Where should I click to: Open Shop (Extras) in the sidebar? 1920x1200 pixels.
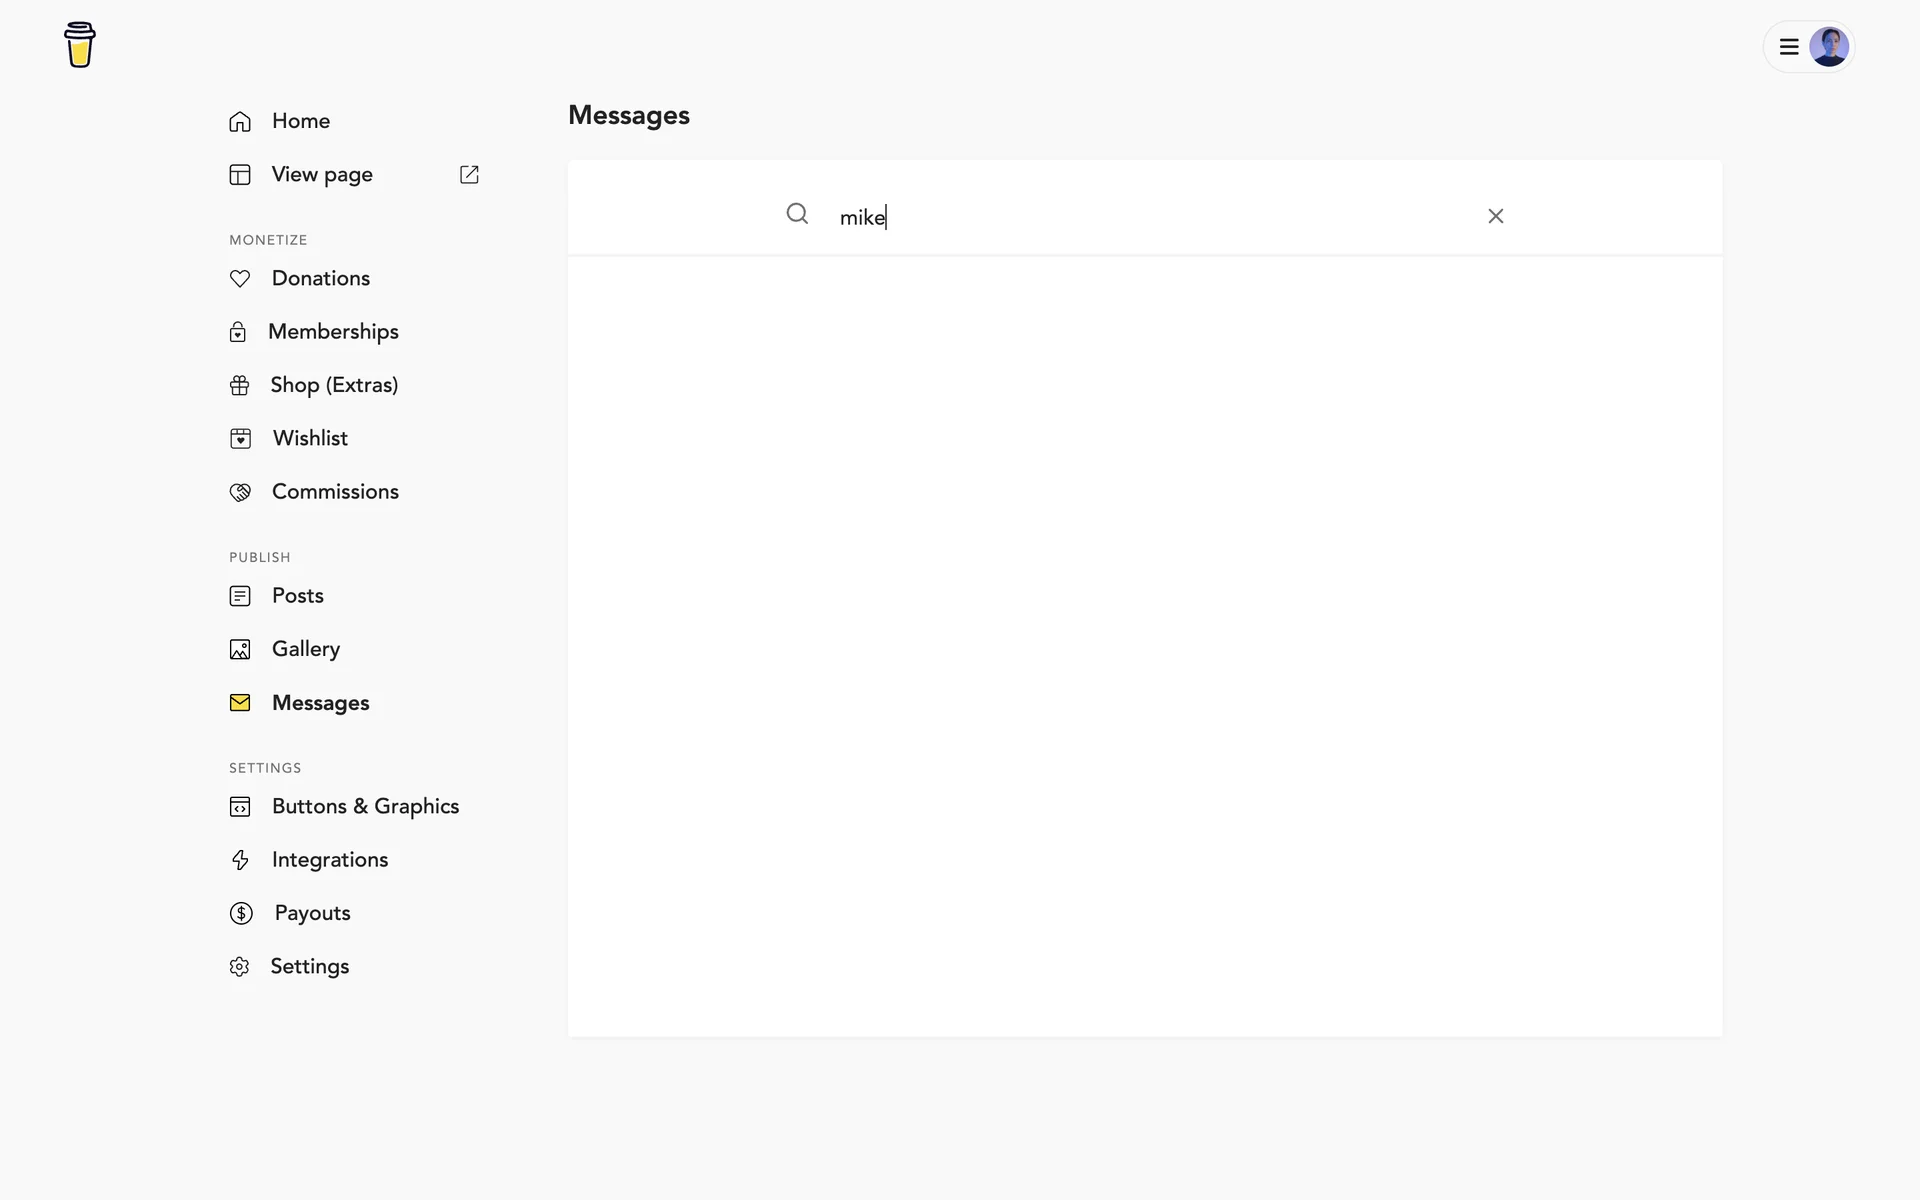334,385
